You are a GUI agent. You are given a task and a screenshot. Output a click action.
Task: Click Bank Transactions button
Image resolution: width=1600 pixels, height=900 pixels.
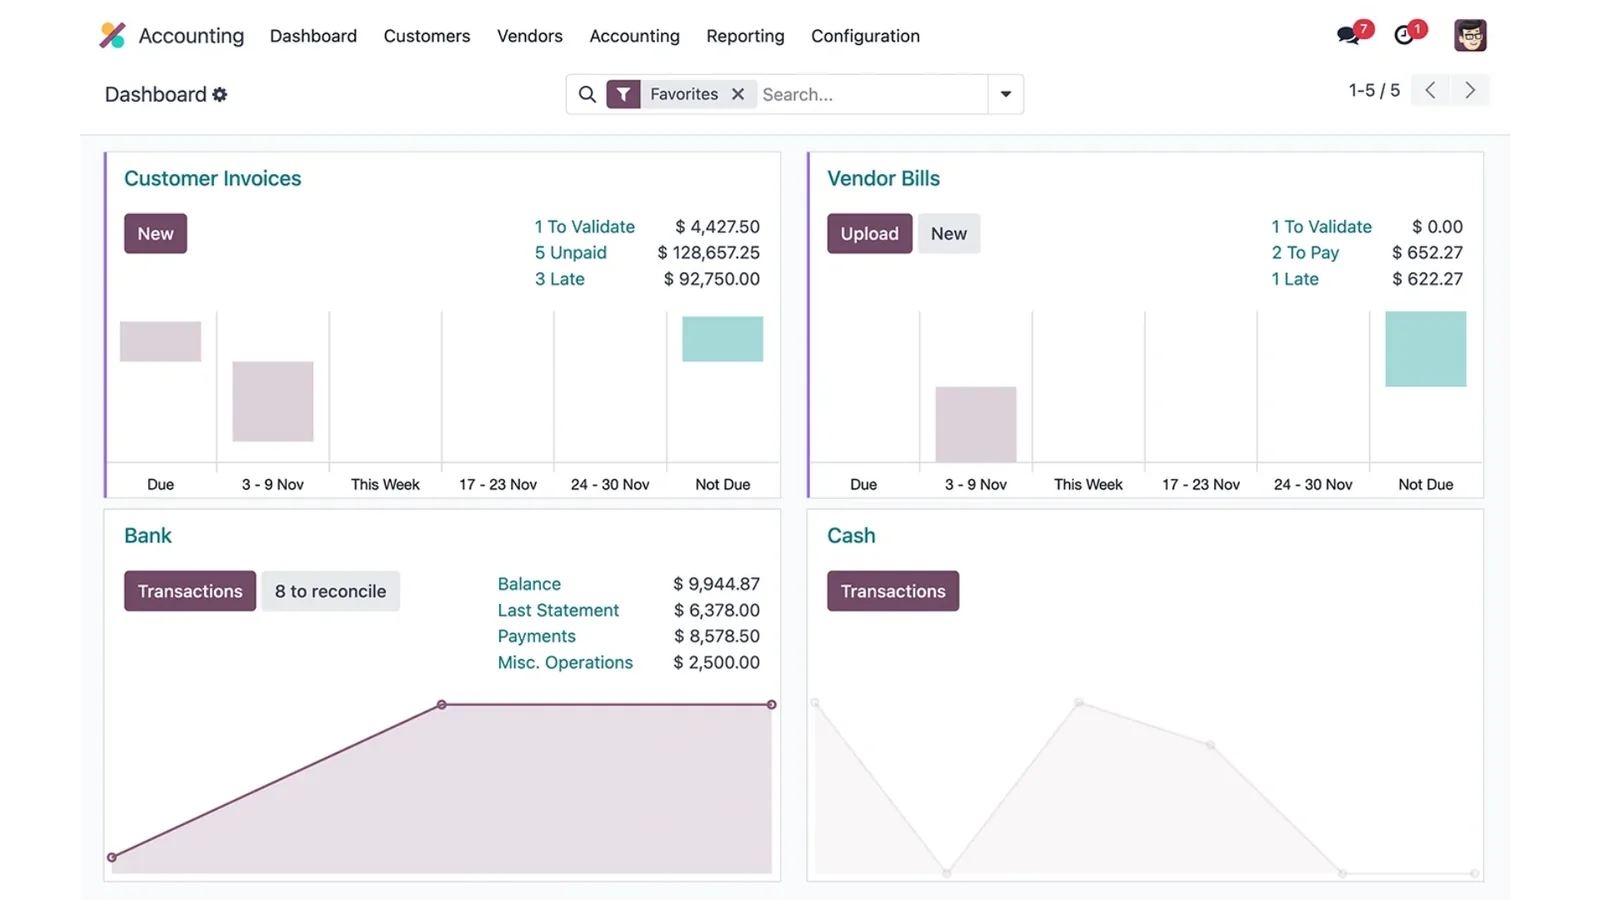(x=190, y=591)
